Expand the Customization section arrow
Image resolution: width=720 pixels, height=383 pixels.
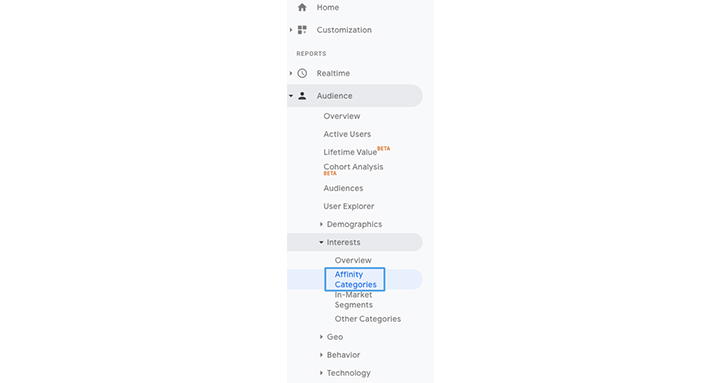pos(291,30)
